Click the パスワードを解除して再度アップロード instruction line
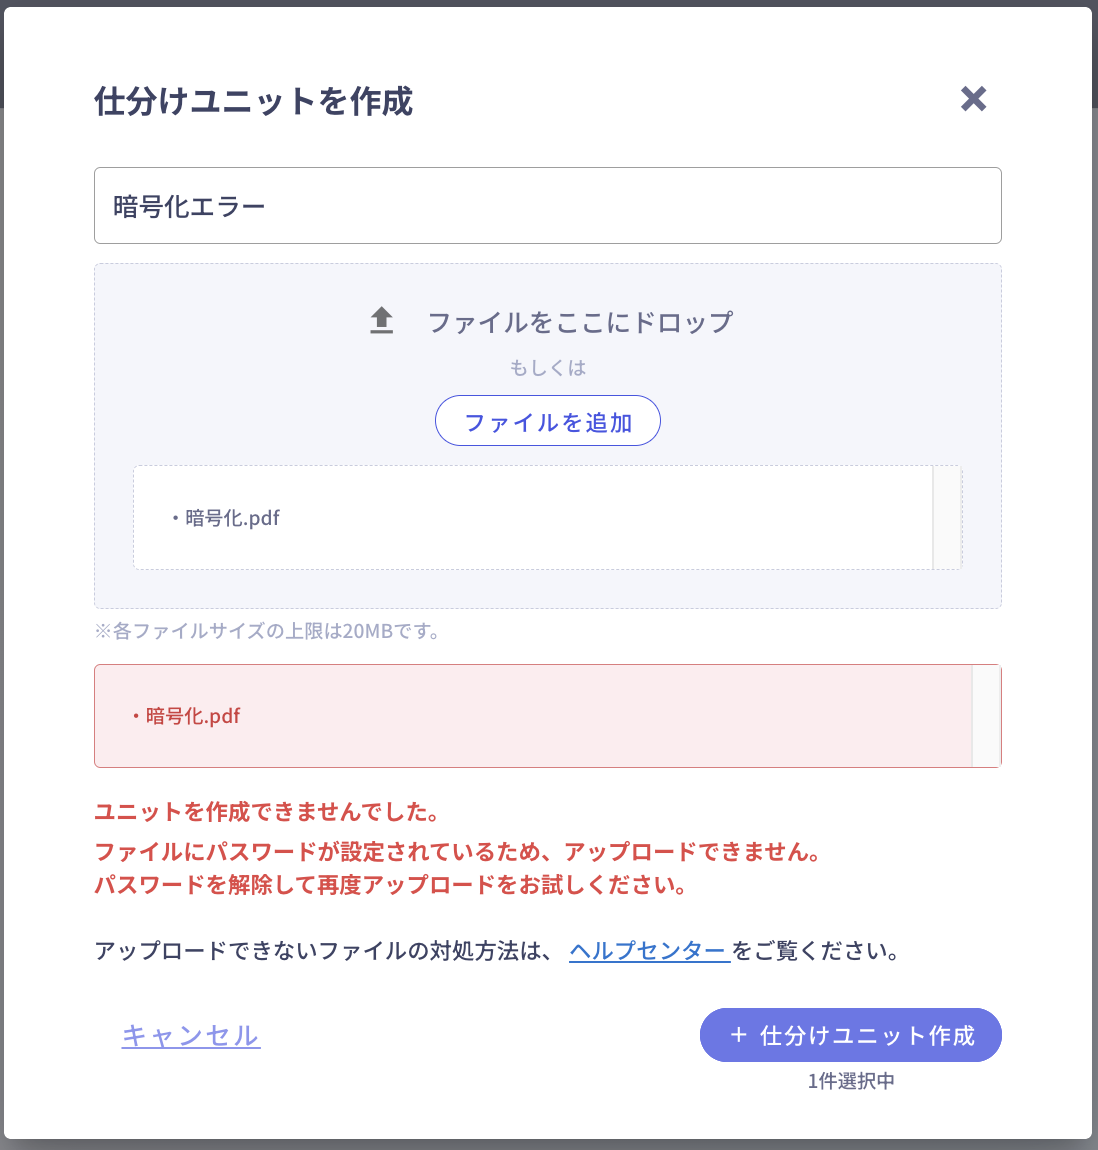 point(391,885)
